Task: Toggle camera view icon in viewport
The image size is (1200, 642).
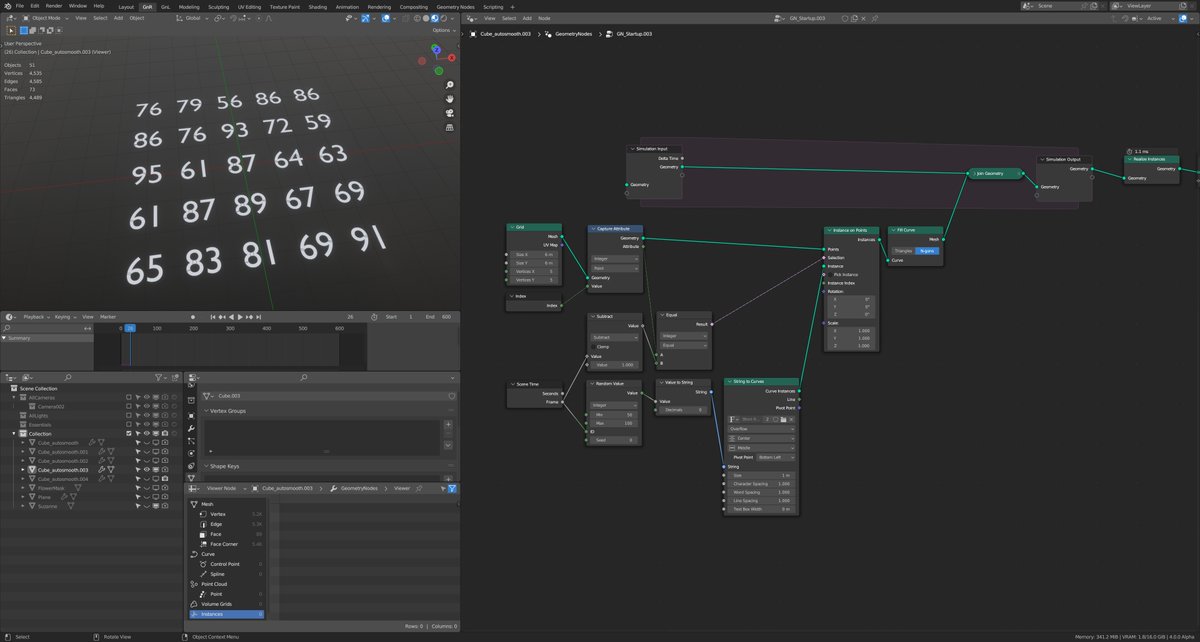Action: tap(449, 113)
